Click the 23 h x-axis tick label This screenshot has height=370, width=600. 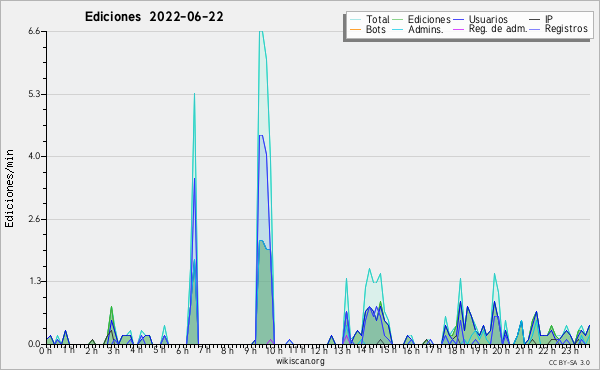point(570,351)
